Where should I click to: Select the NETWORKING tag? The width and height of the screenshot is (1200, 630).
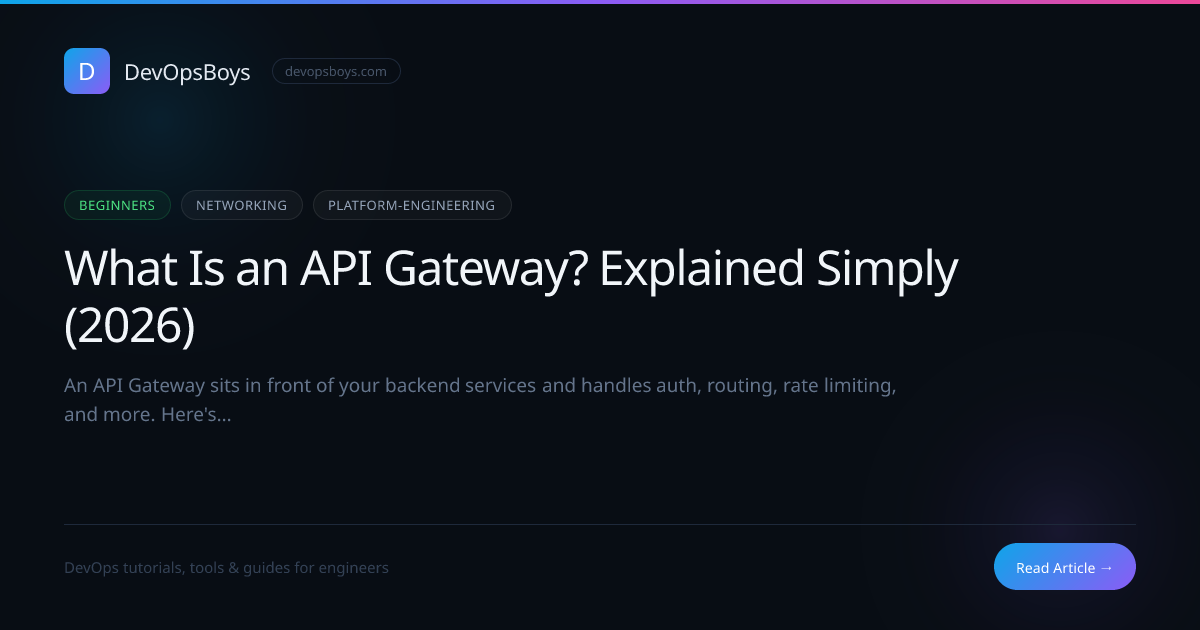(241, 205)
